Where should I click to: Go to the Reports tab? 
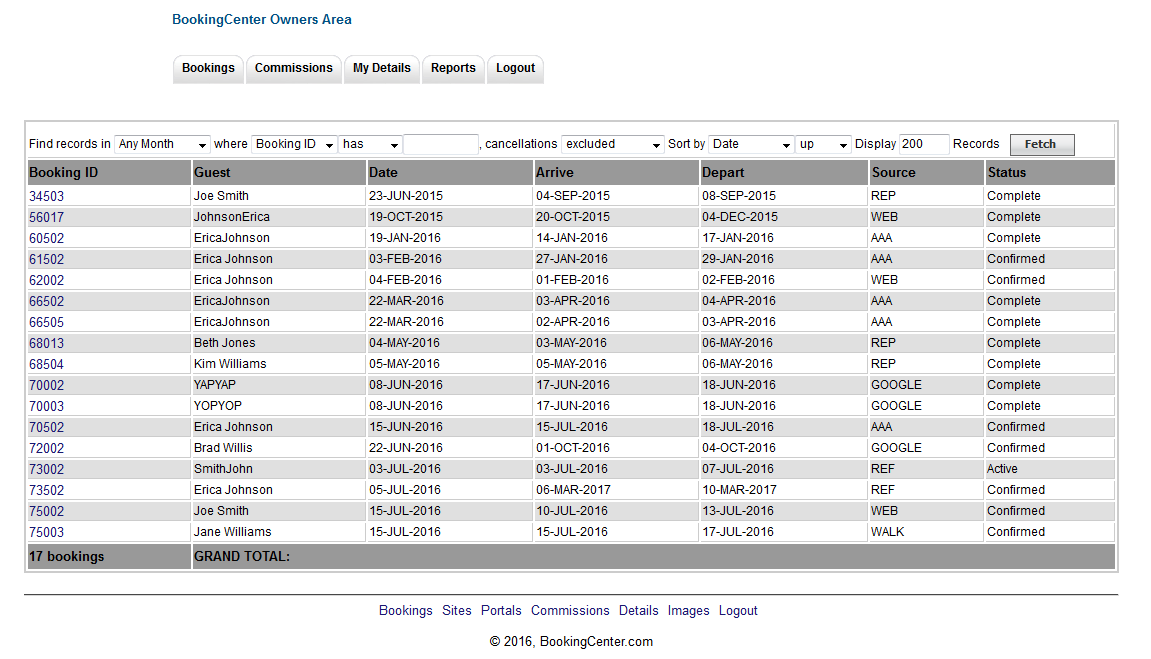click(453, 68)
